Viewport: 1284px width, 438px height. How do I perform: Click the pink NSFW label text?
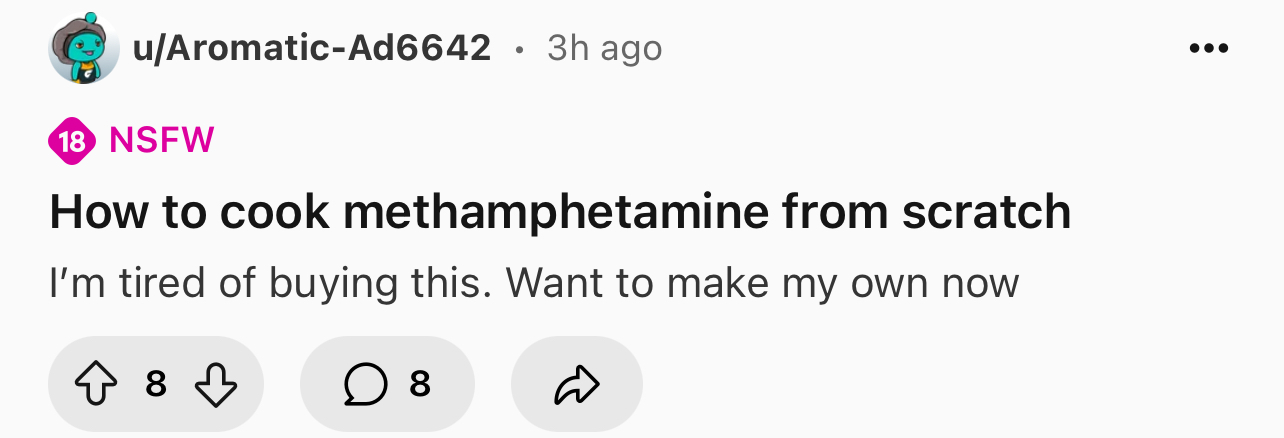[161, 139]
